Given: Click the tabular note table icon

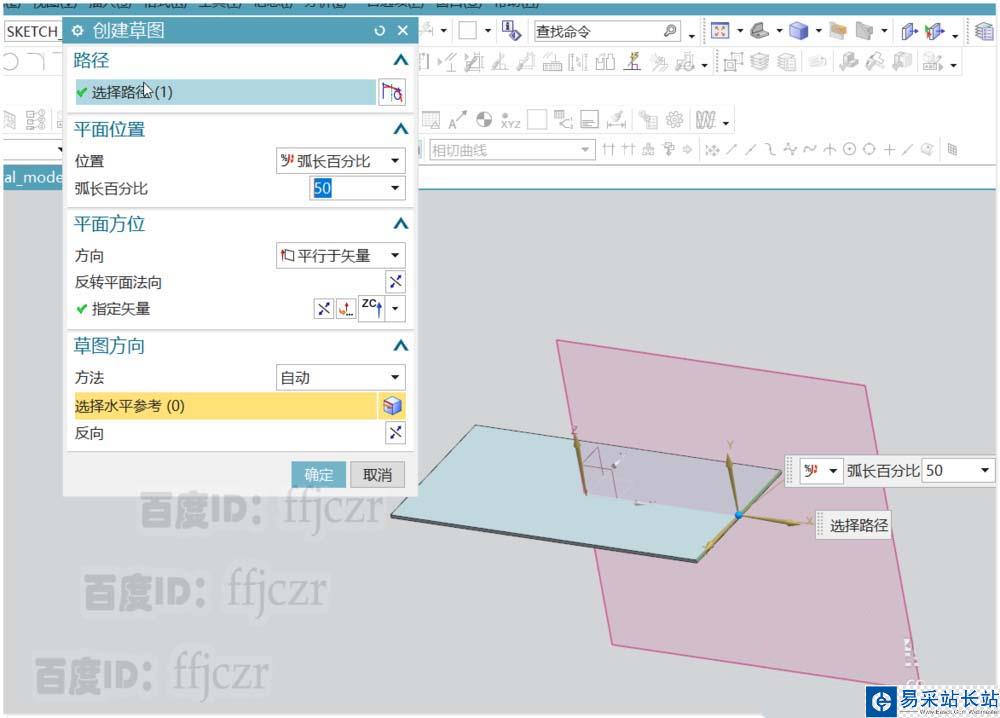Looking at the screenshot, I should 431,119.
